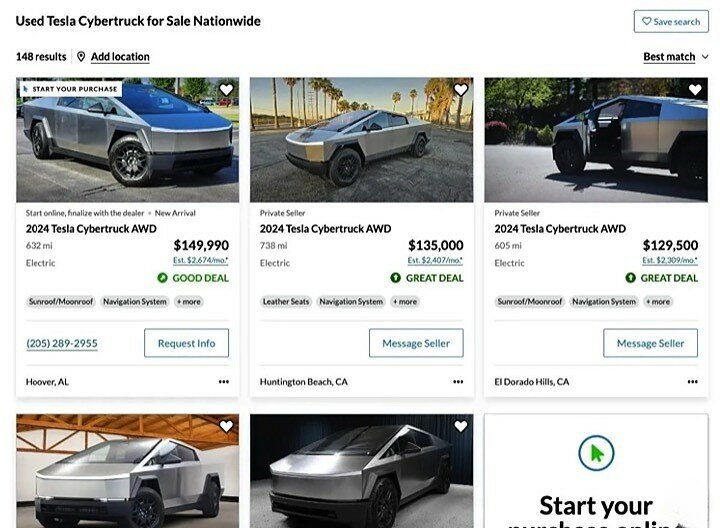Viewport: 720px width, 528px height.
Task: Click green cursor icon in Start your purchase card
Action: tap(596, 454)
